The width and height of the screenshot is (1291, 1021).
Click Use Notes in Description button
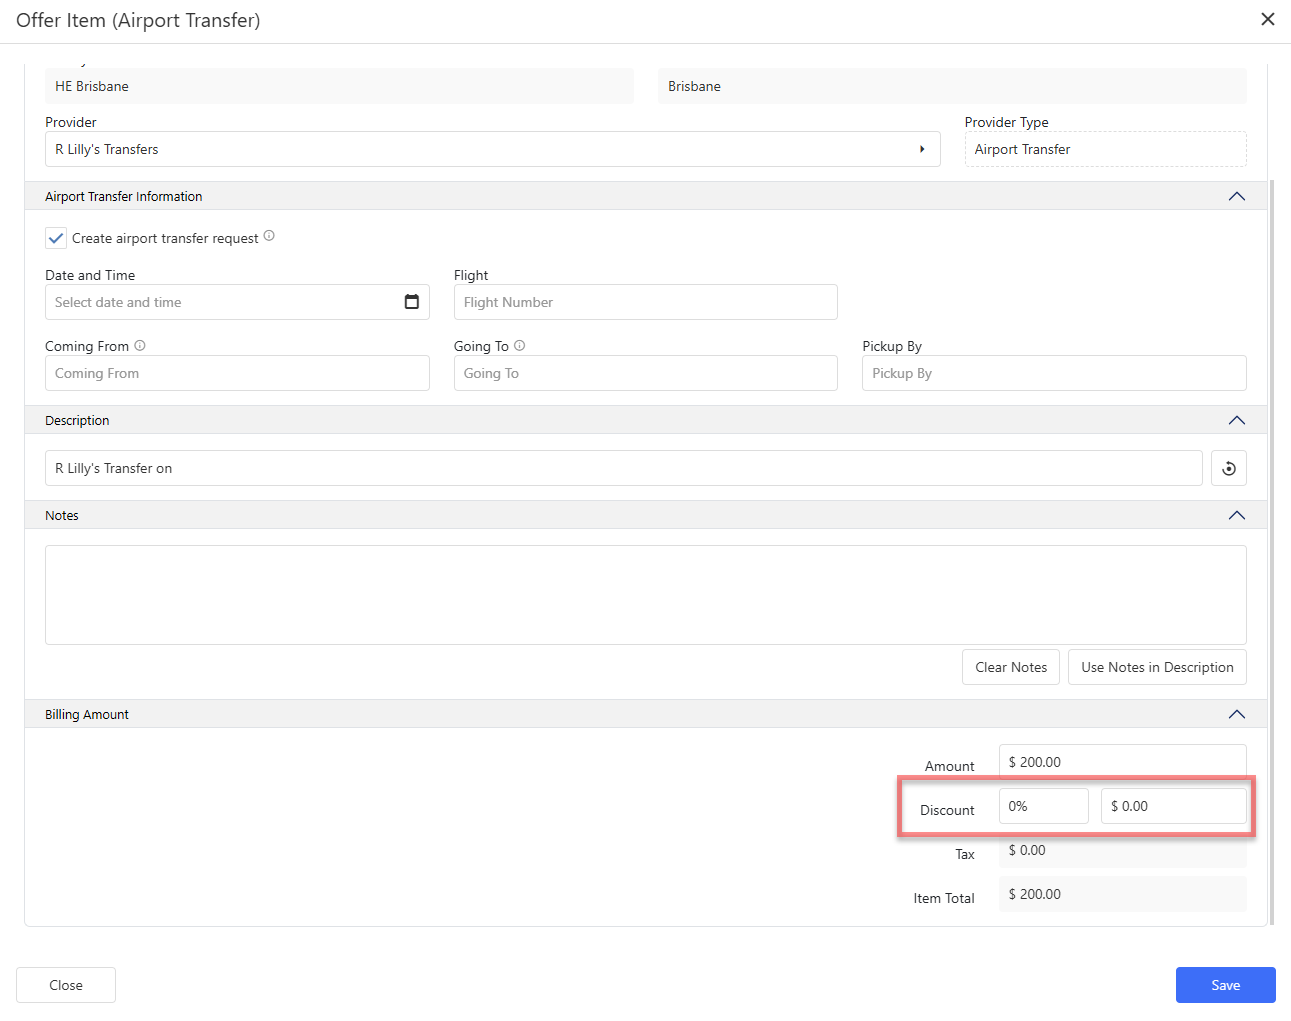click(1157, 667)
